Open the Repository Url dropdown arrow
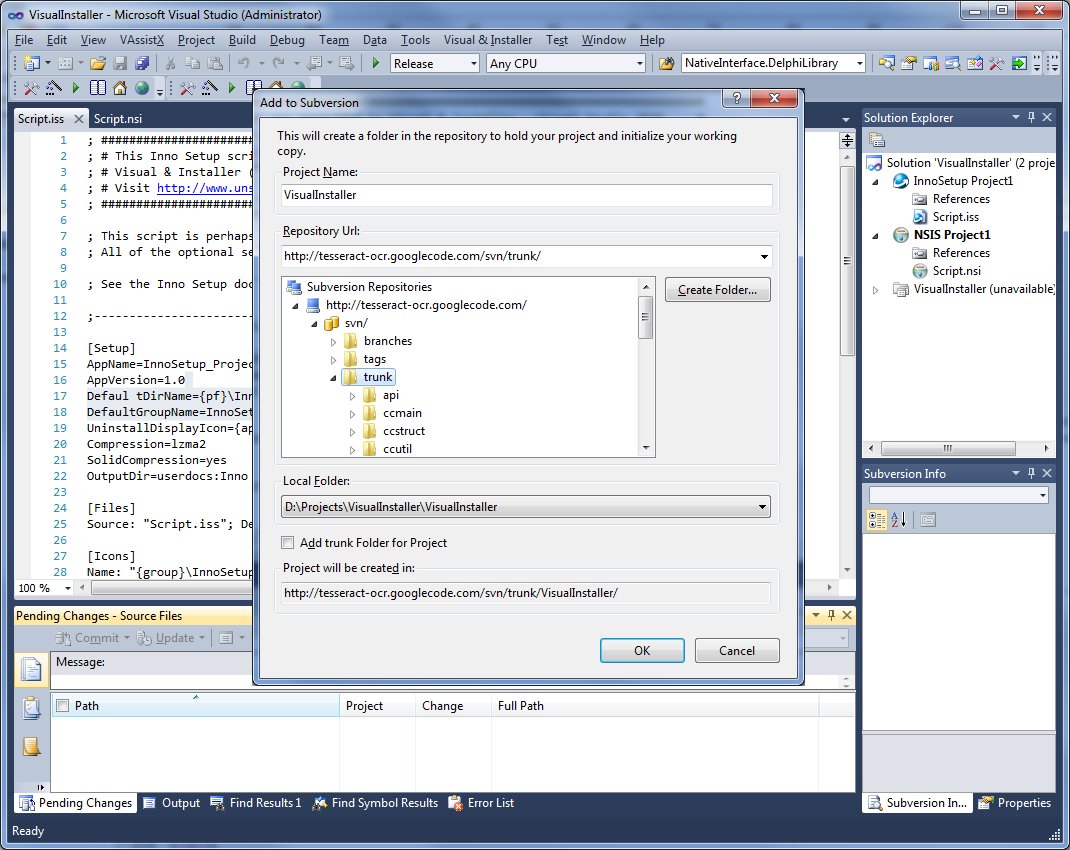Viewport: 1070px width, 850px height. pyautogui.click(x=764, y=257)
